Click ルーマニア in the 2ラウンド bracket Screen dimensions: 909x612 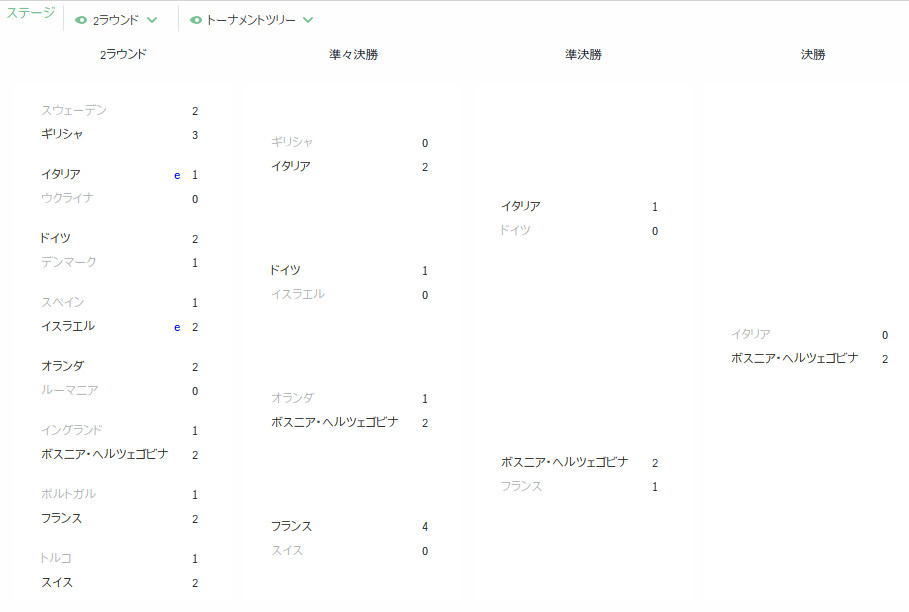pos(69,391)
